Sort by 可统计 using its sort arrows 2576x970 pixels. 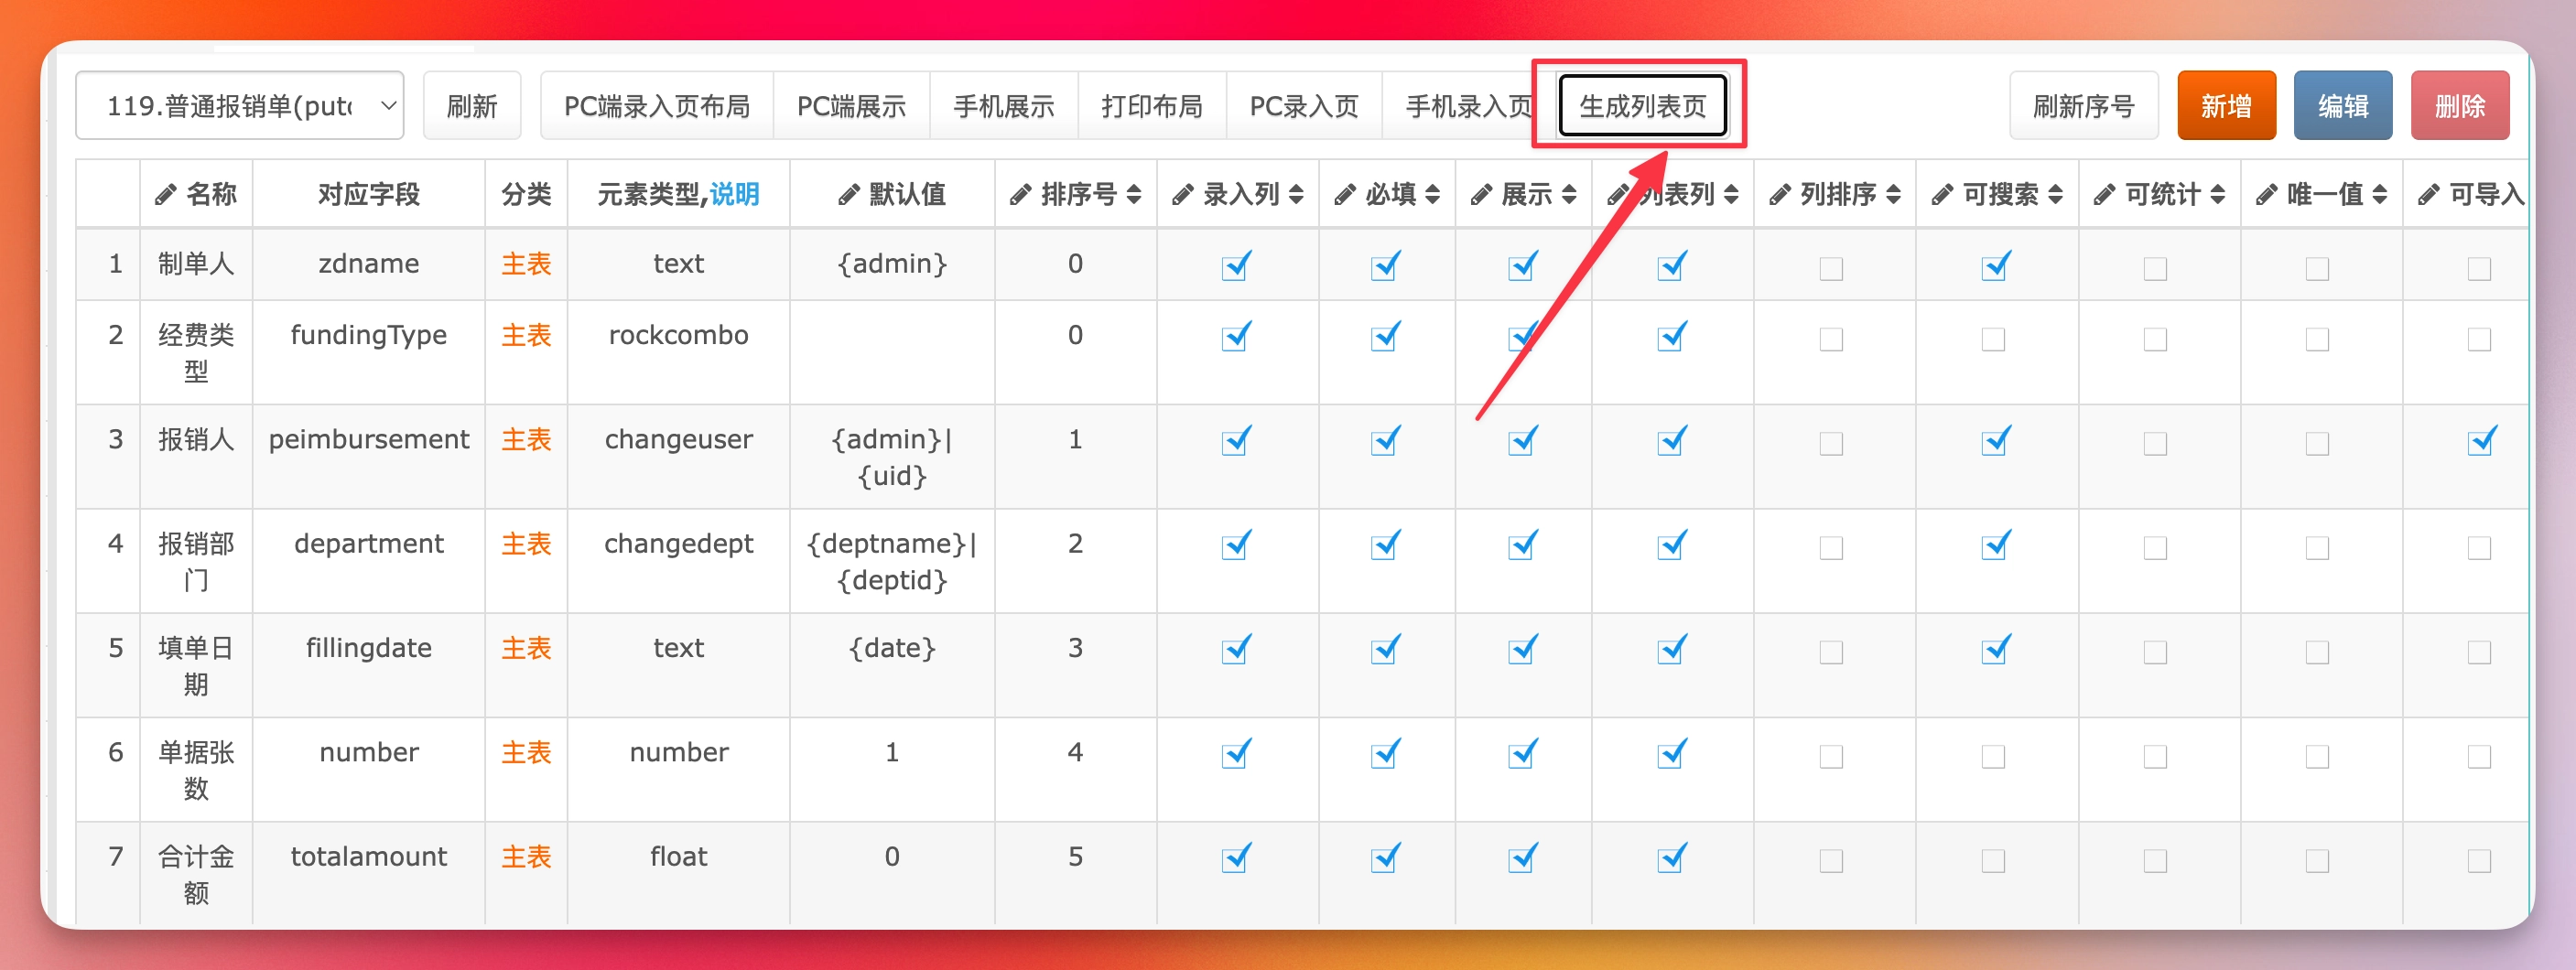[2218, 195]
